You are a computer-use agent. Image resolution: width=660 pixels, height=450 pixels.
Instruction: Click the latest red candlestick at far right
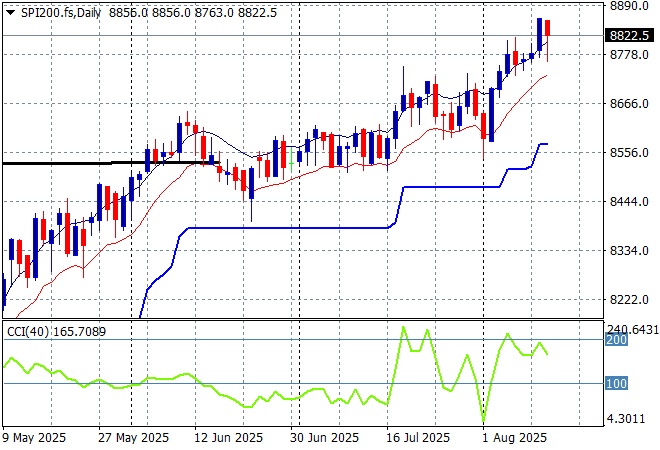click(547, 29)
